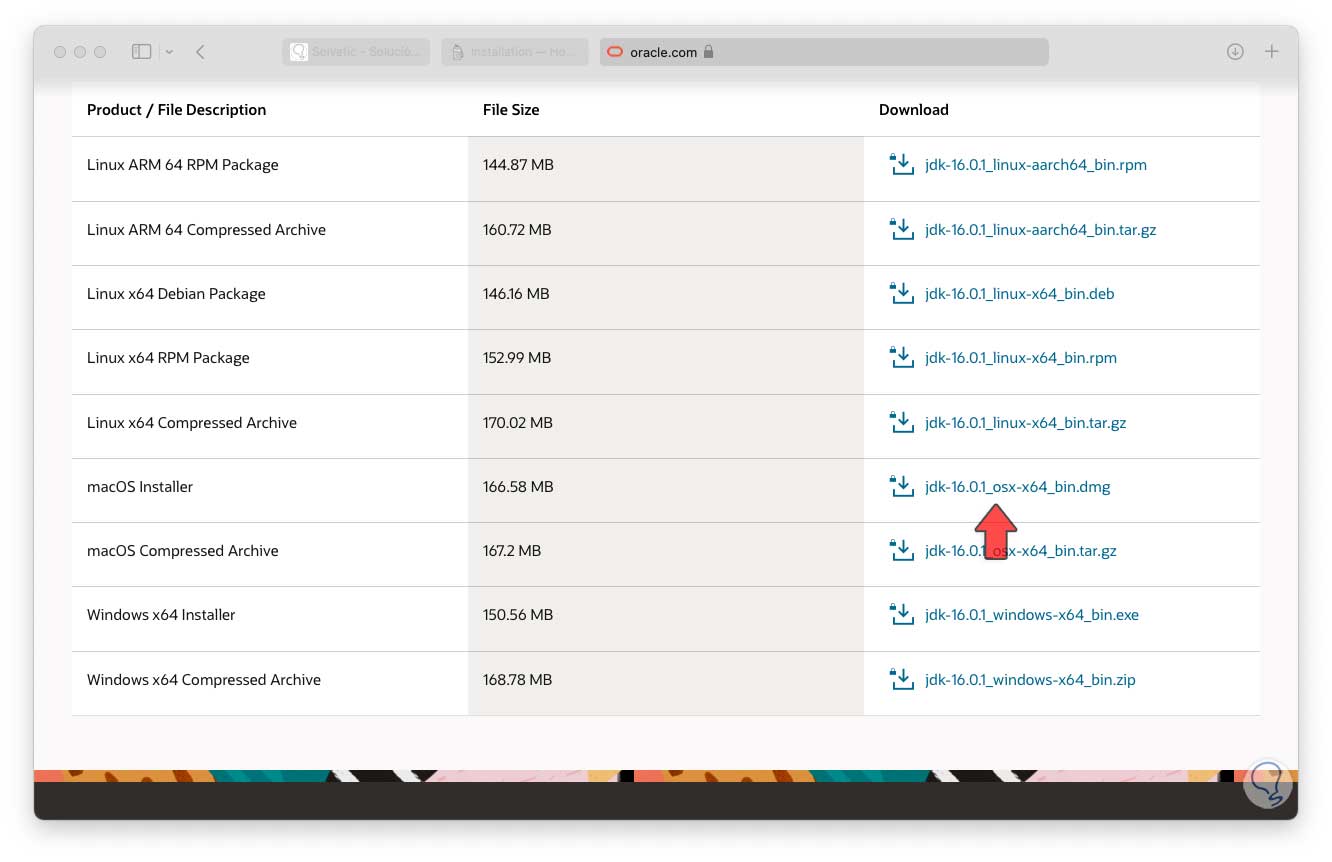Select "macOS Compressed Archive" text
This screenshot has width=1332, height=862.
(183, 551)
